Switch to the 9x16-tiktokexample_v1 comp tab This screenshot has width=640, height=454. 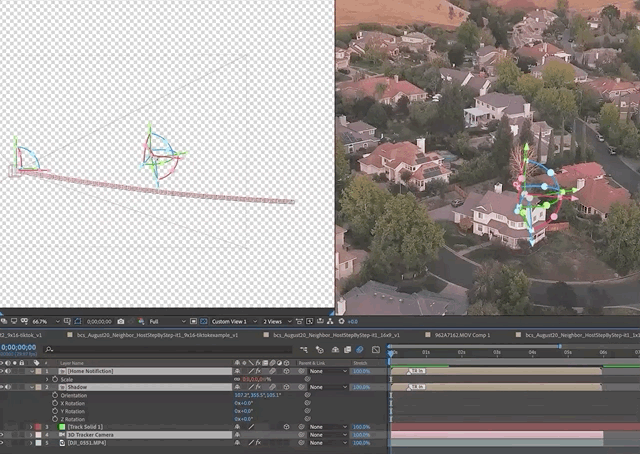pos(157,335)
